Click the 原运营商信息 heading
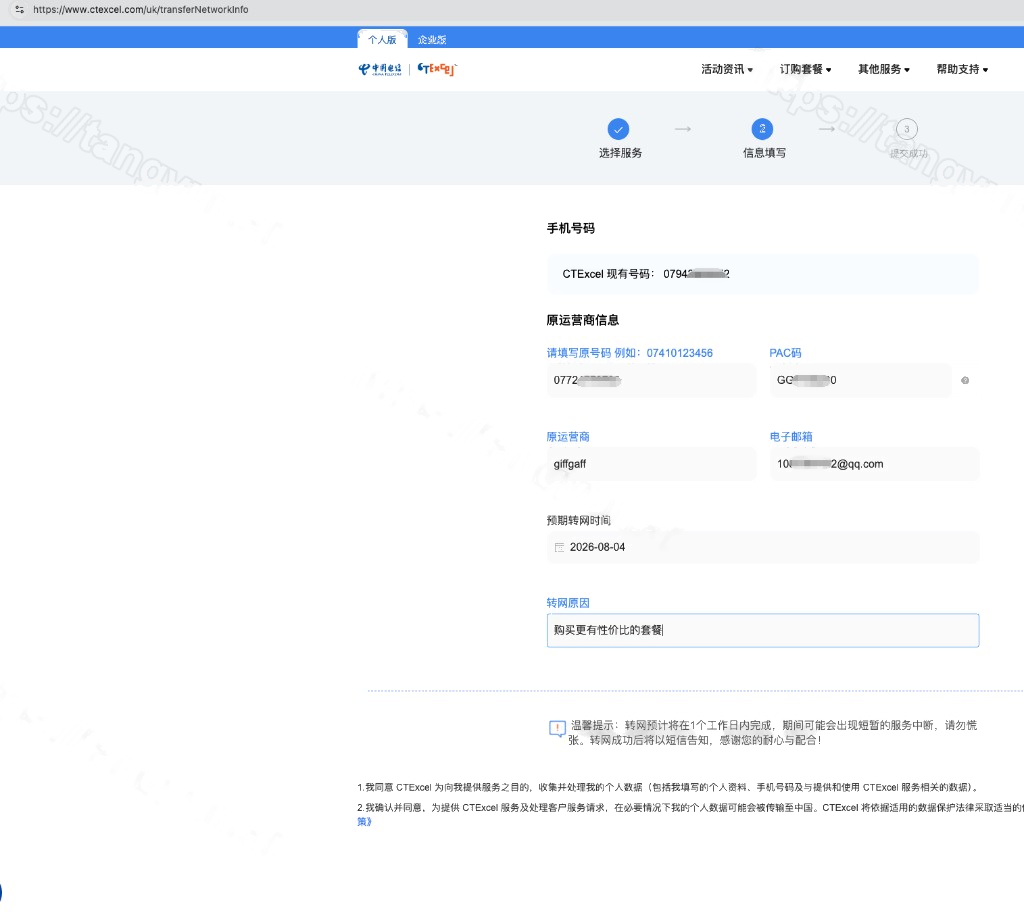This screenshot has height=915, width=1024. (x=583, y=320)
